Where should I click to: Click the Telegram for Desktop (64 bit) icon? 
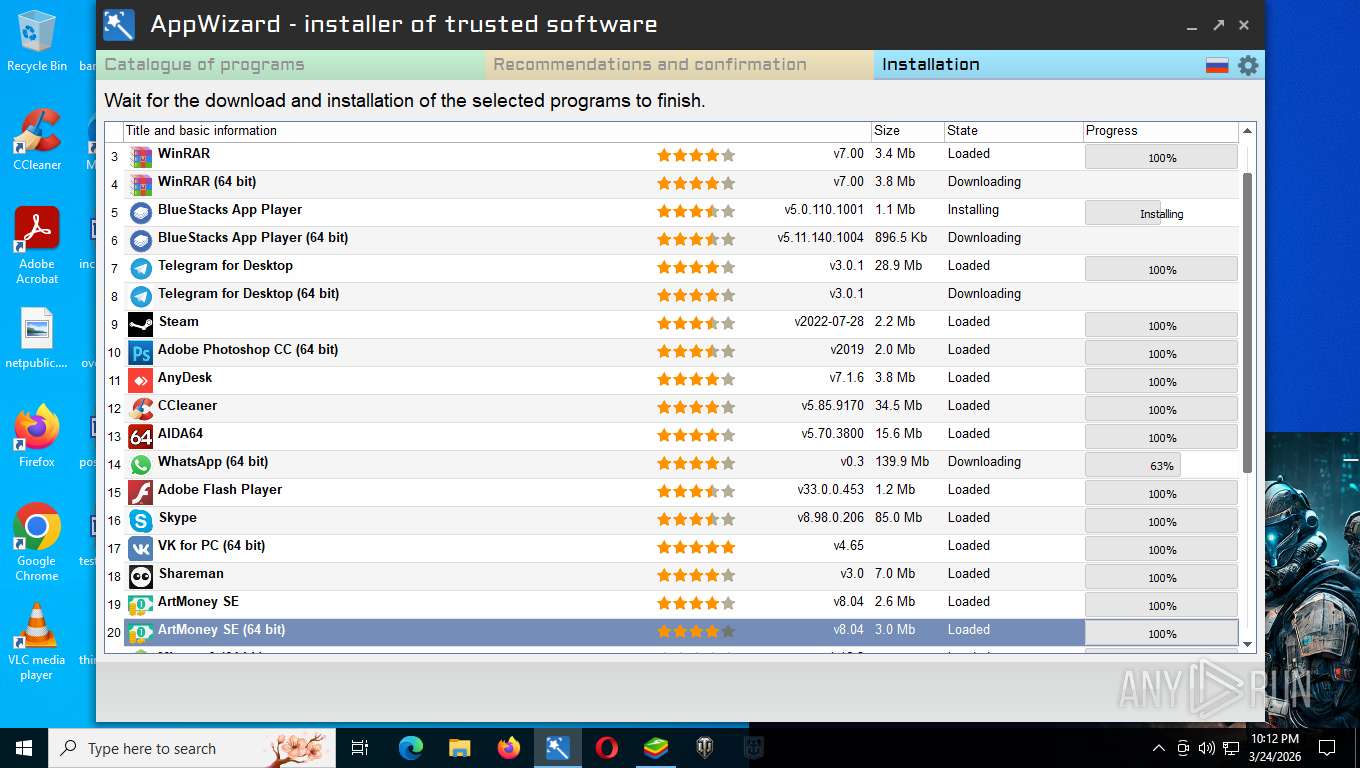click(141, 297)
